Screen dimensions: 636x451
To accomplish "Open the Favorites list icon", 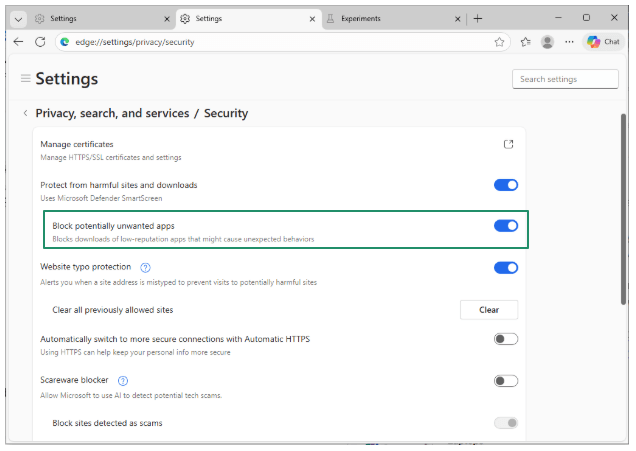I will pyautogui.click(x=525, y=42).
